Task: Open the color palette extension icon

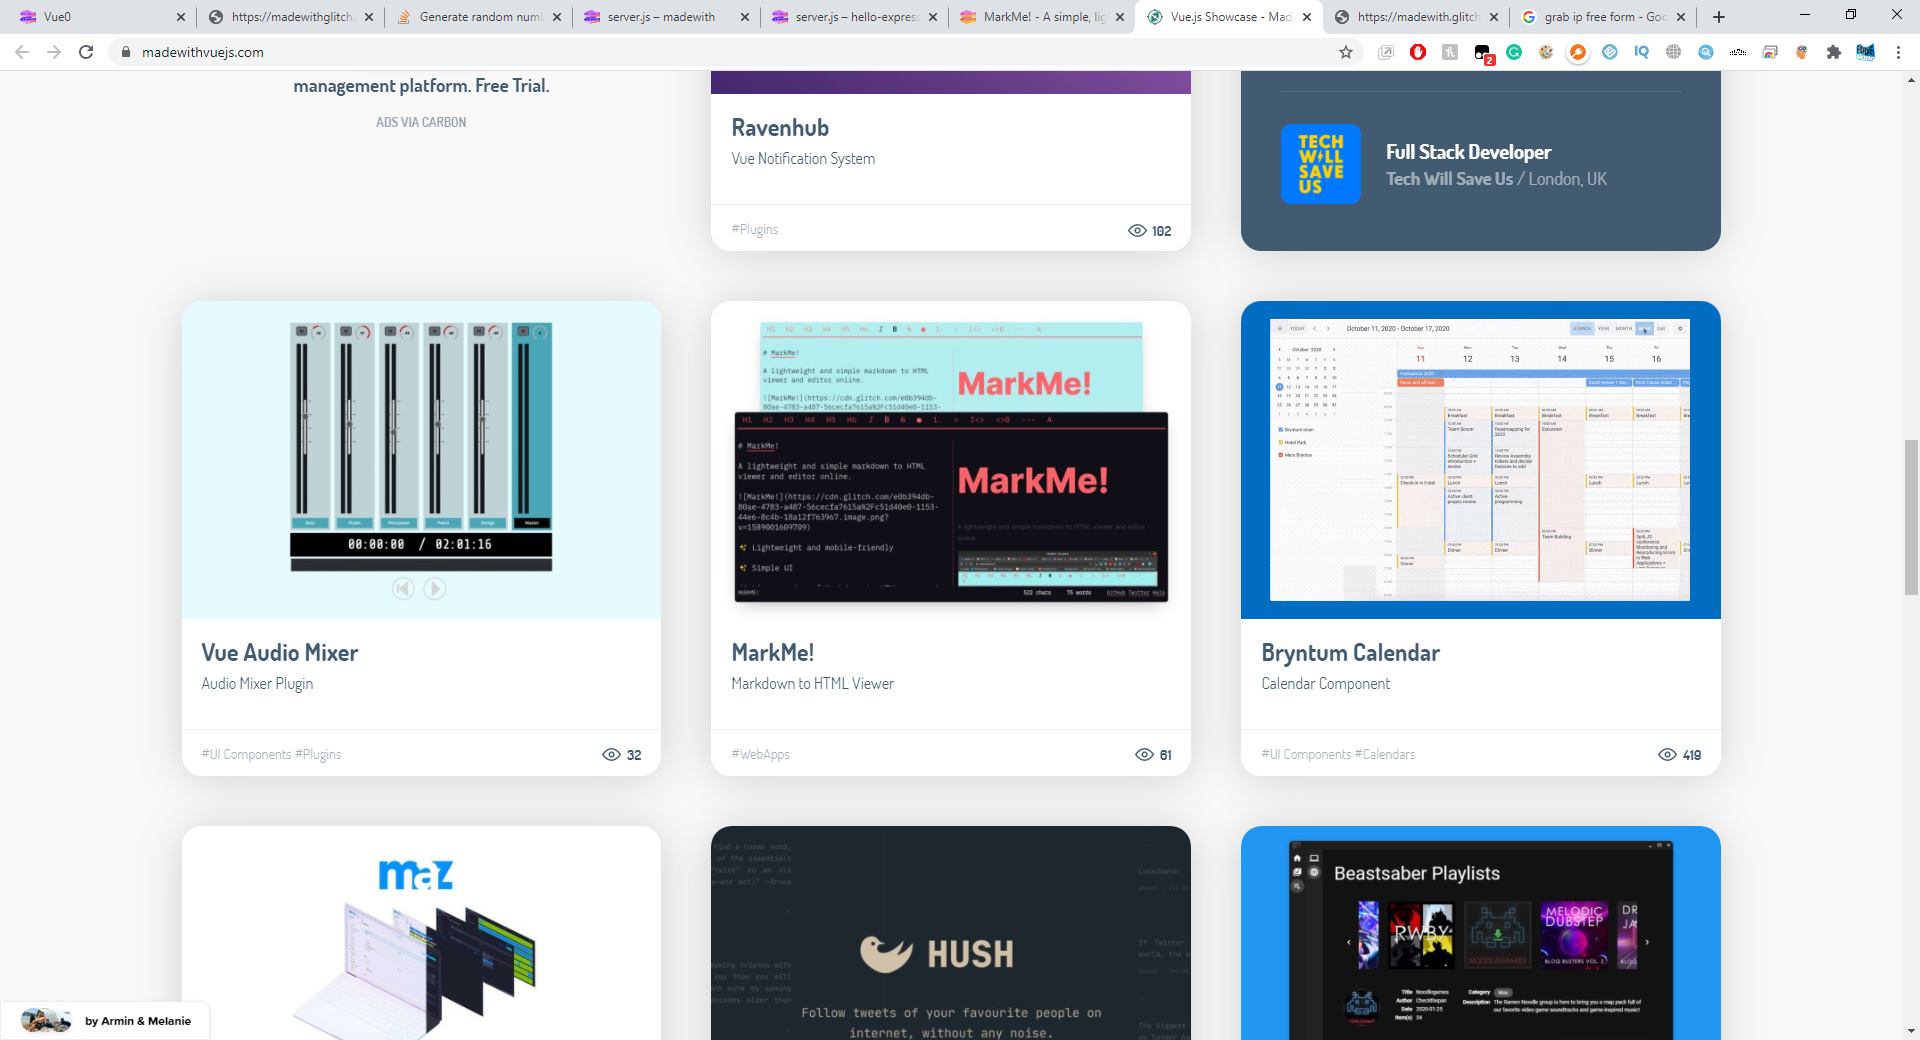Action: [1546, 52]
